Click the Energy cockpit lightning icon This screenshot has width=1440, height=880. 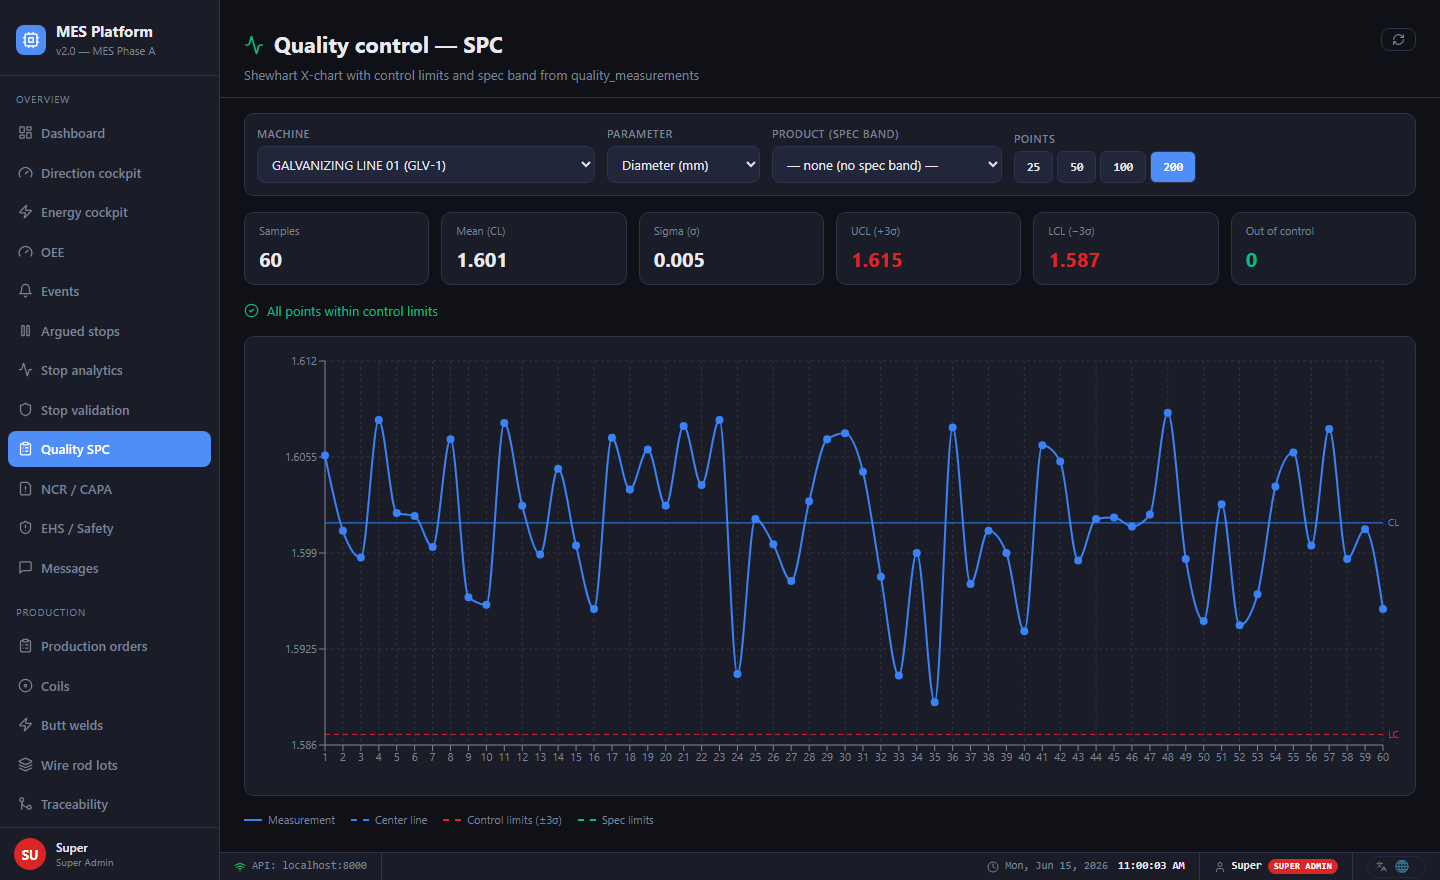25,212
